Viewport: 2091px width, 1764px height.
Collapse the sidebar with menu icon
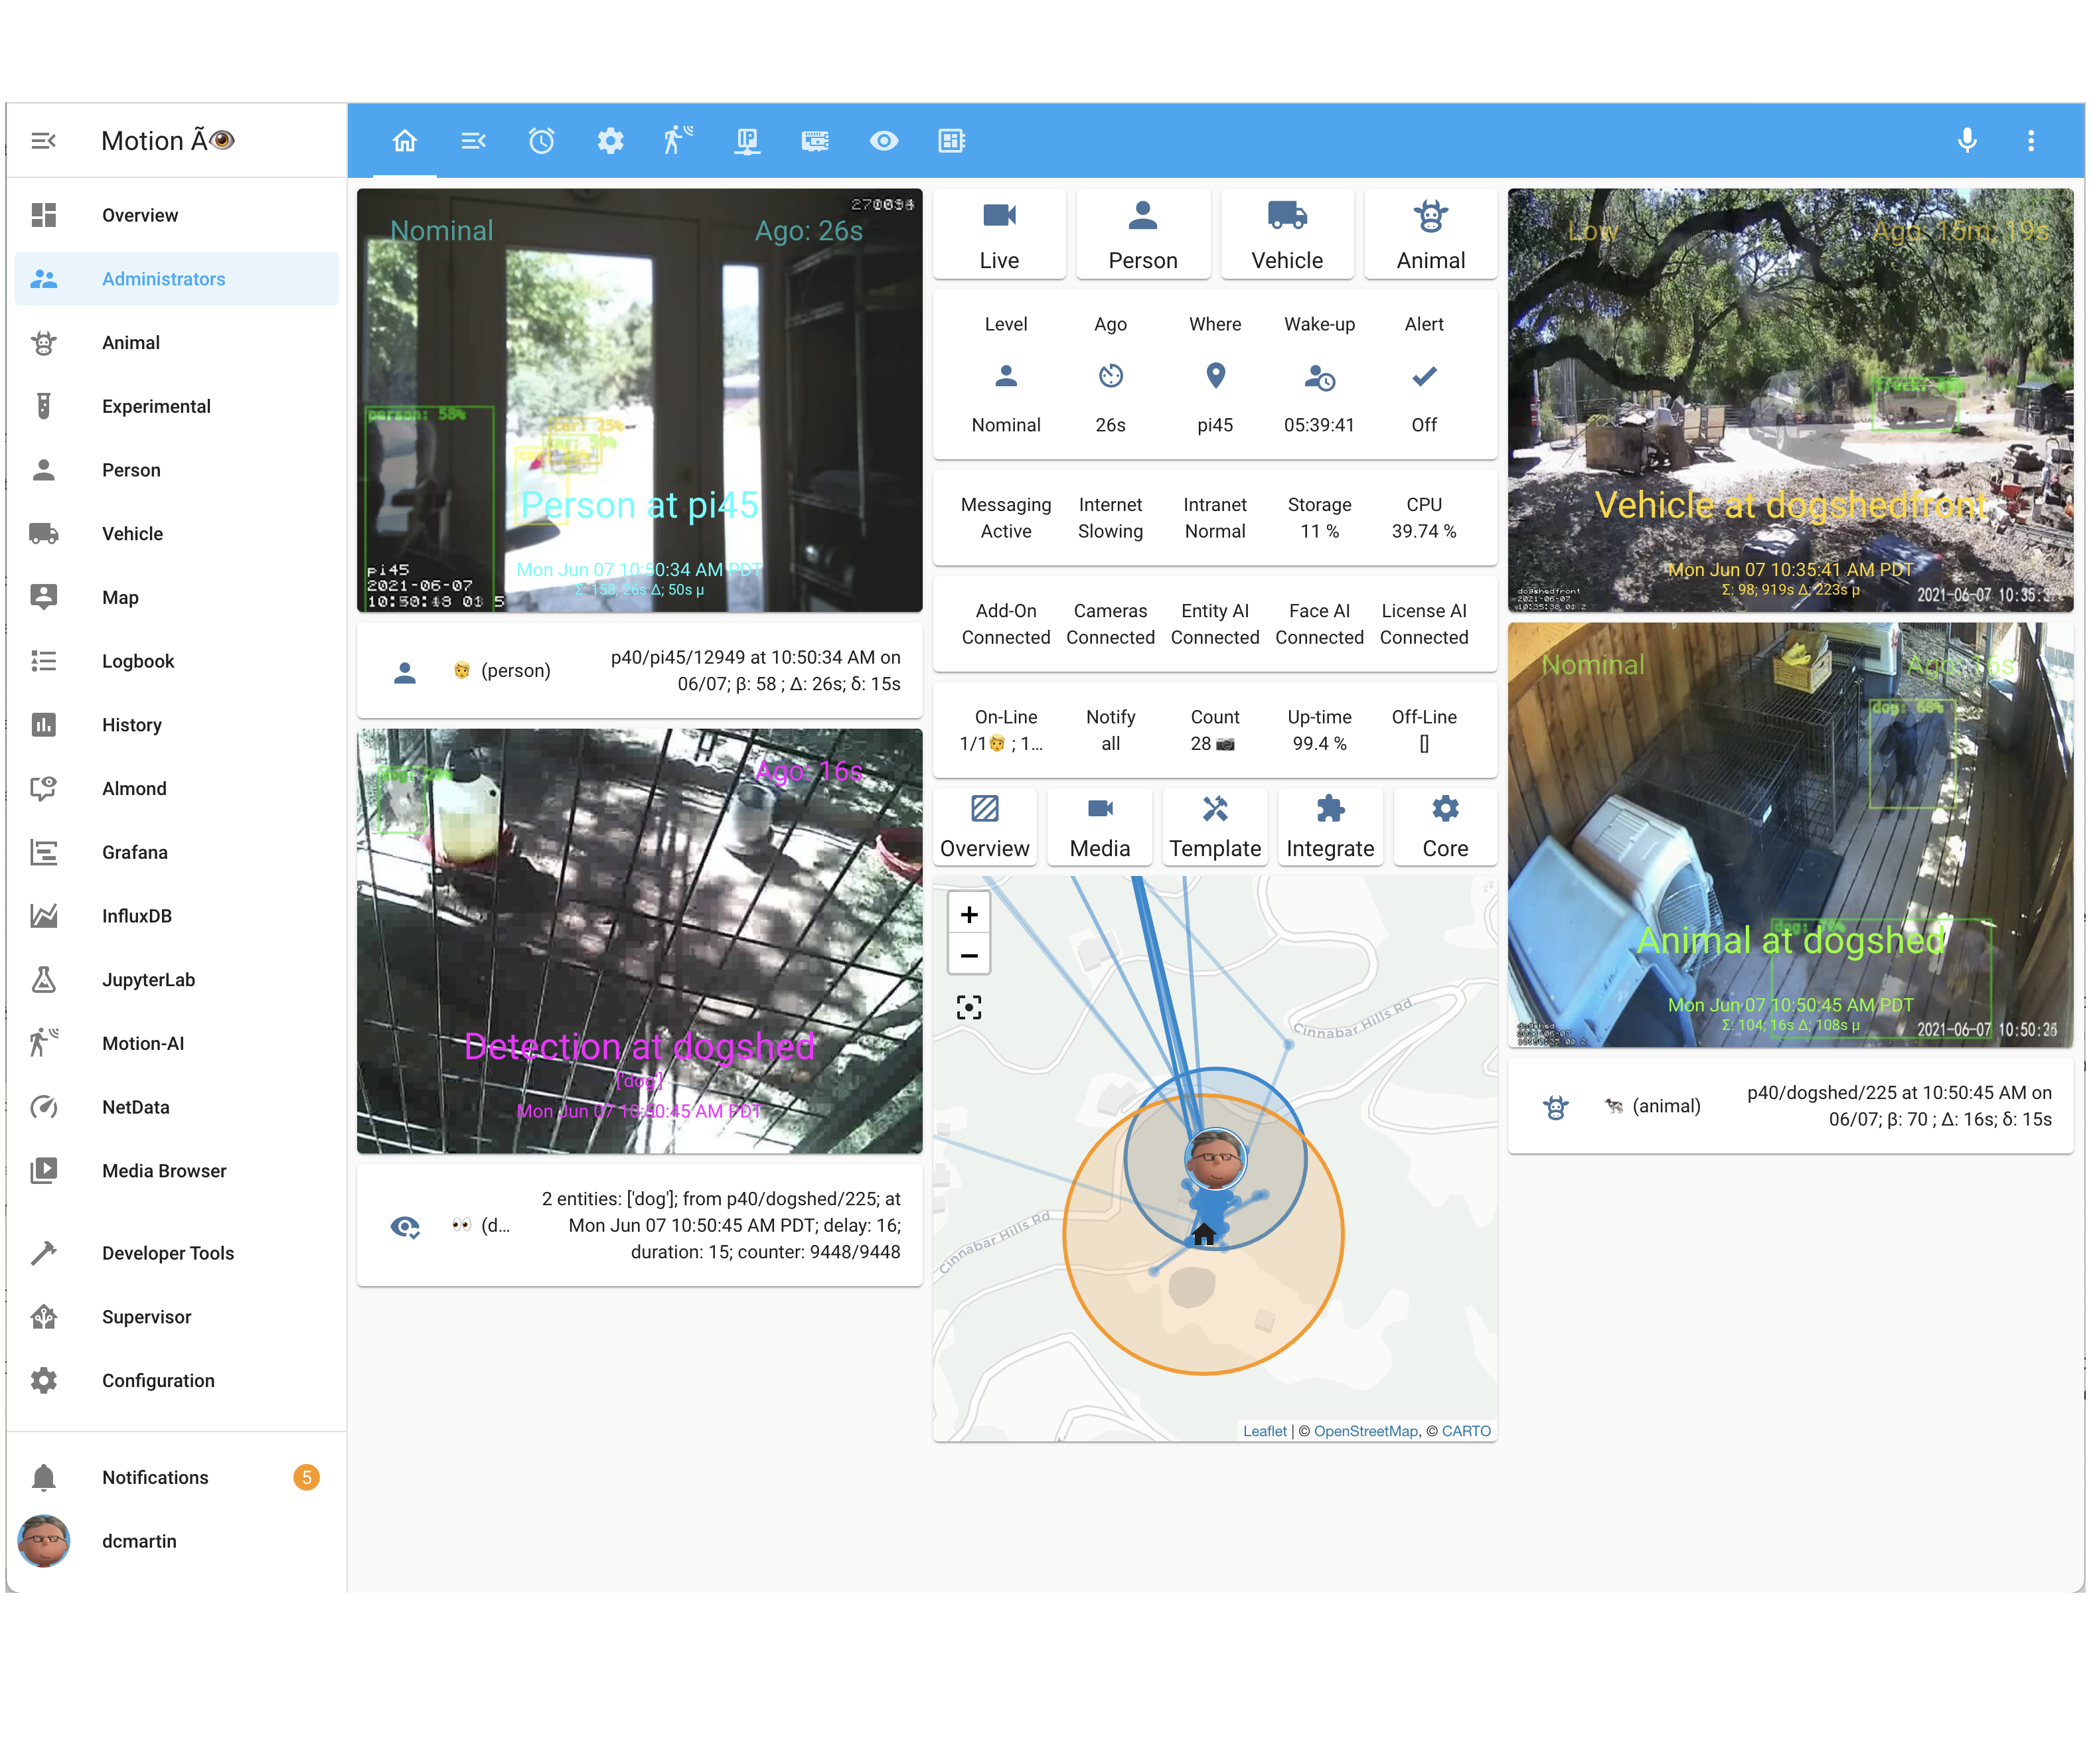tap(43, 141)
